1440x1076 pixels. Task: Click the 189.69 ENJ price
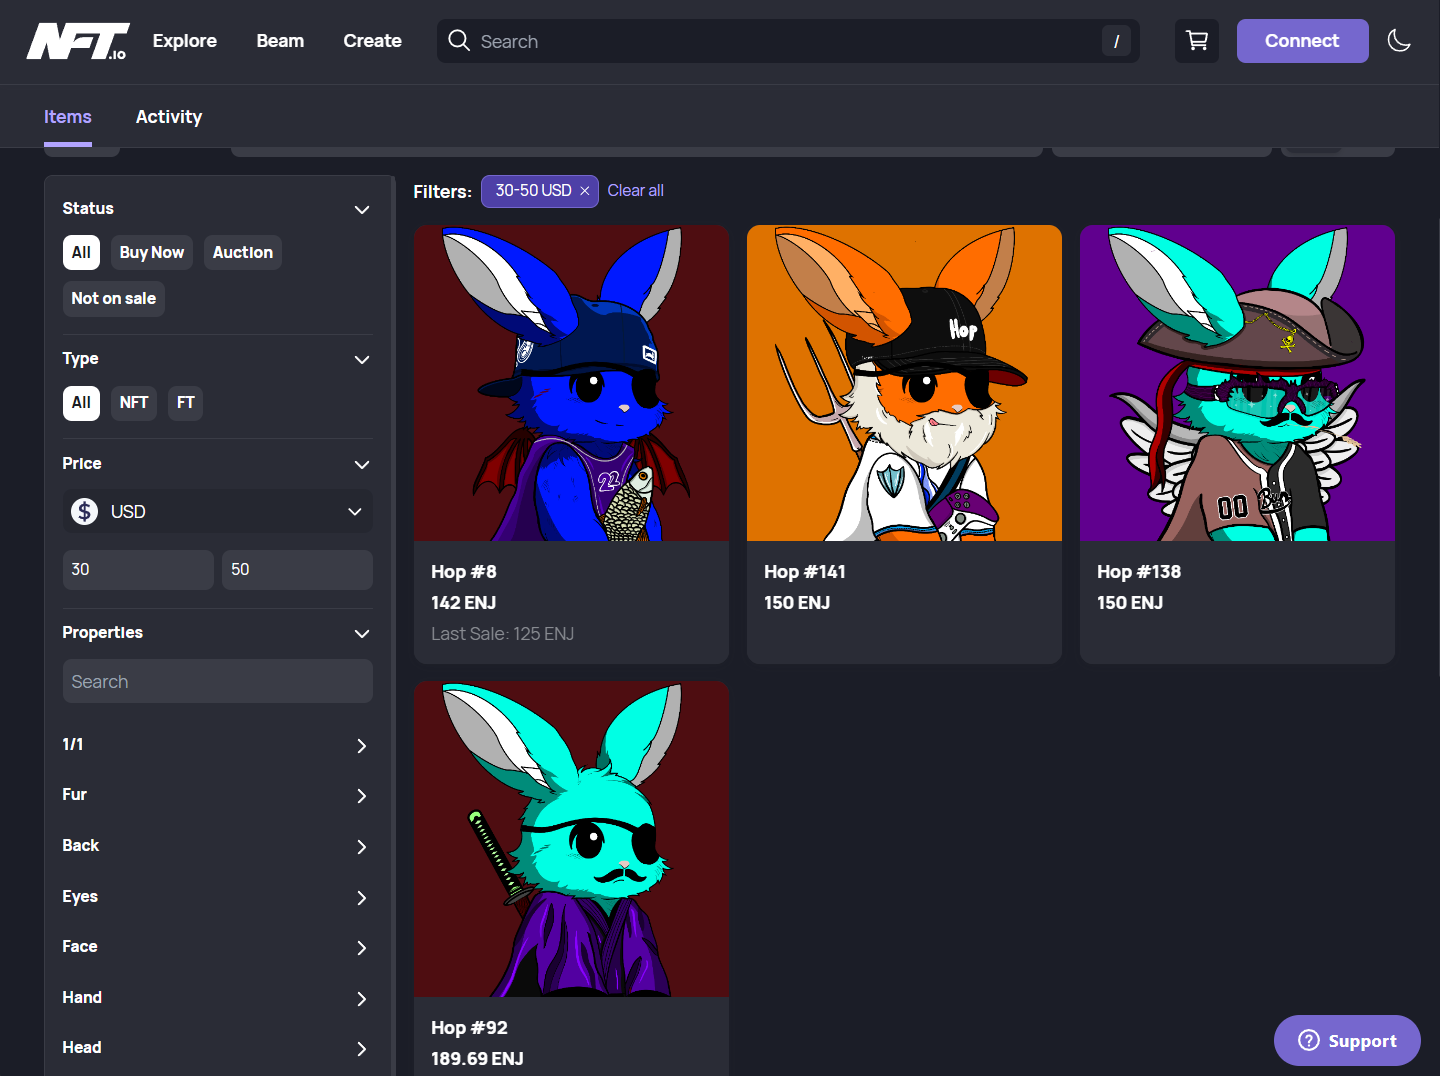coord(477,1059)
